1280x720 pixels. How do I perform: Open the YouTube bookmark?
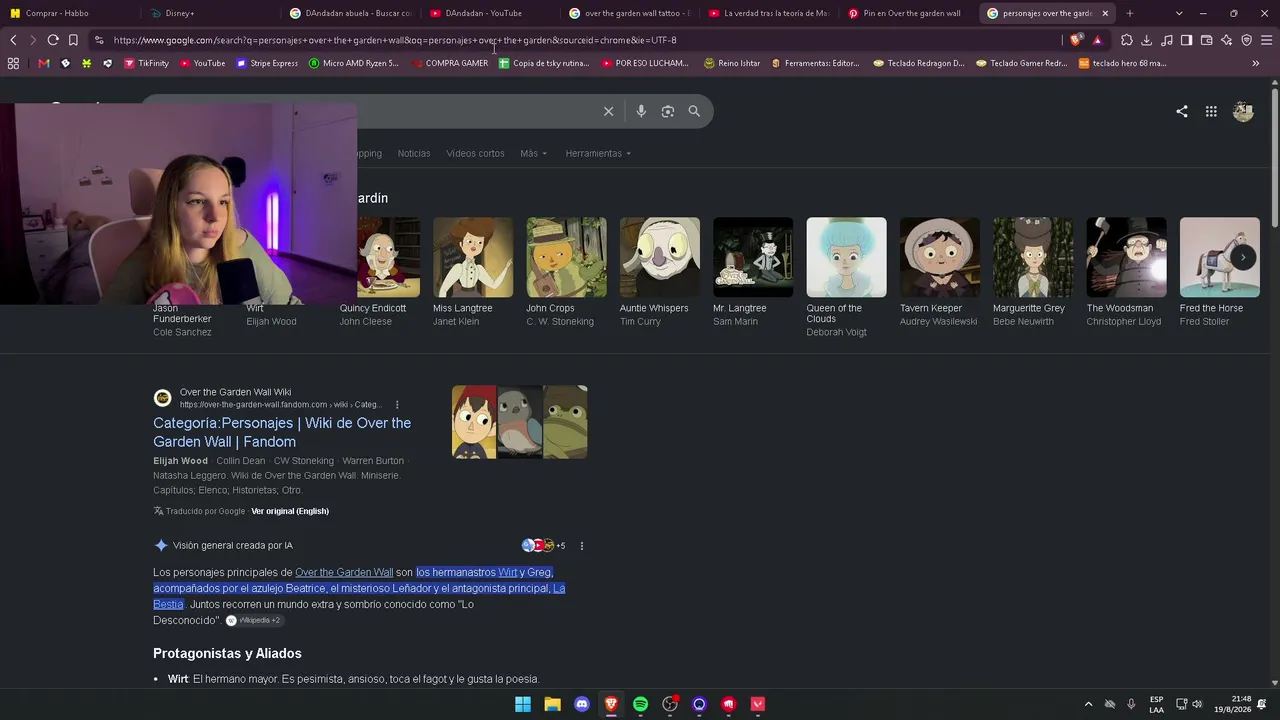click(x=203, y=63)
